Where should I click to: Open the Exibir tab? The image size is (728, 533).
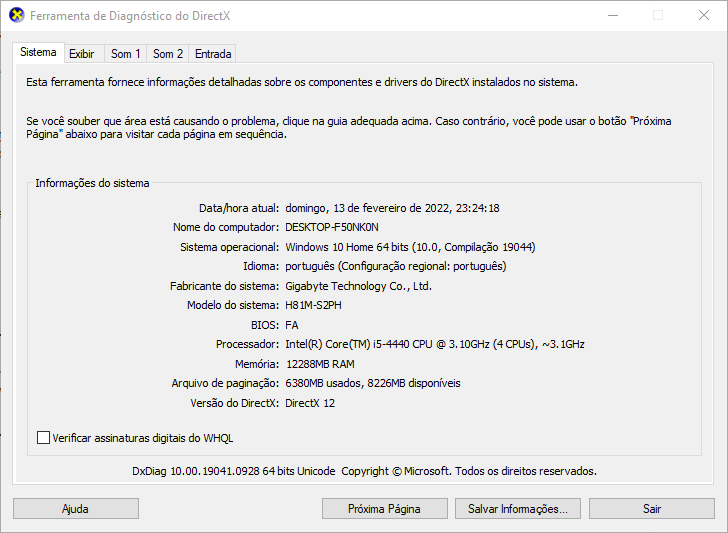[x=82, y=54]
